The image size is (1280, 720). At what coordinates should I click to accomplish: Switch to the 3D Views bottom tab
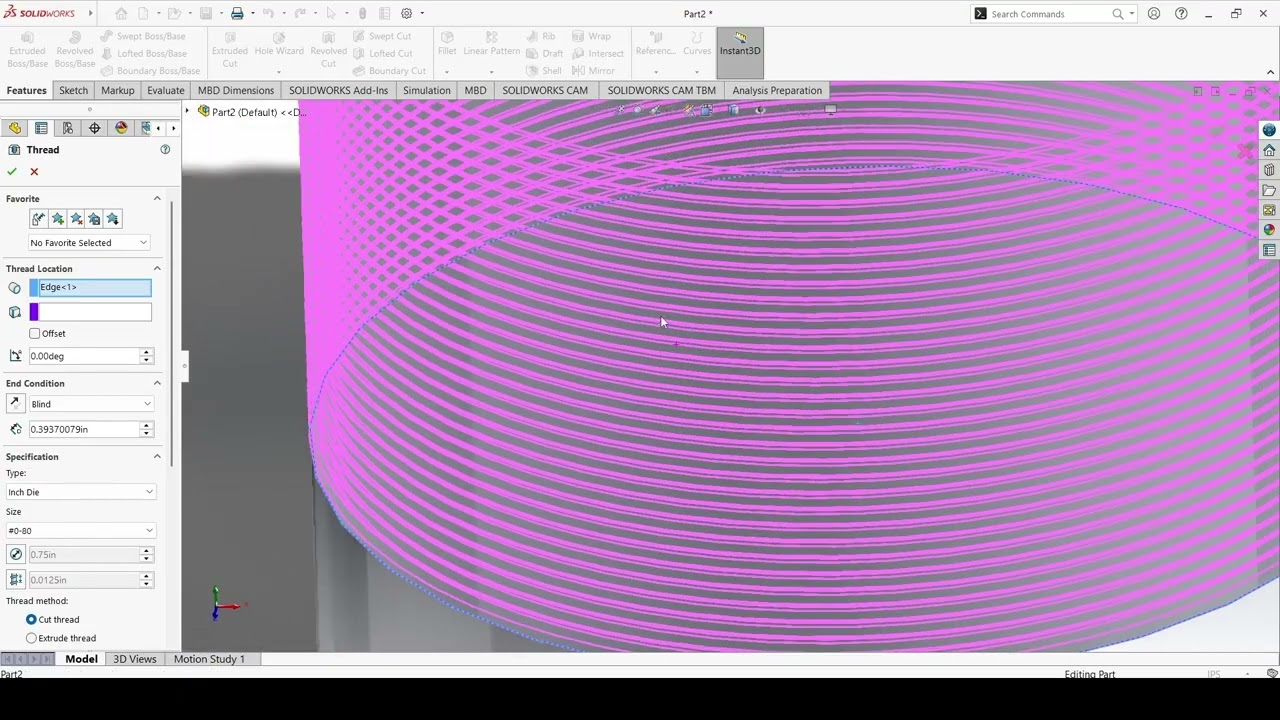[135, 659]
